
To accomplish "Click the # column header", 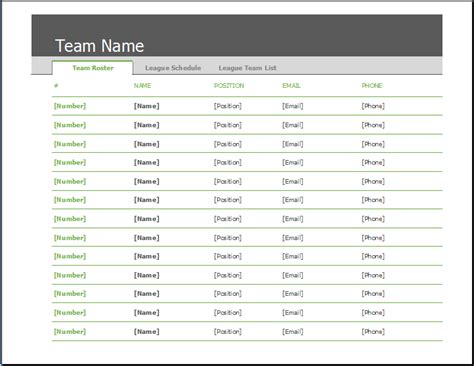I will (x=56, y=86).
